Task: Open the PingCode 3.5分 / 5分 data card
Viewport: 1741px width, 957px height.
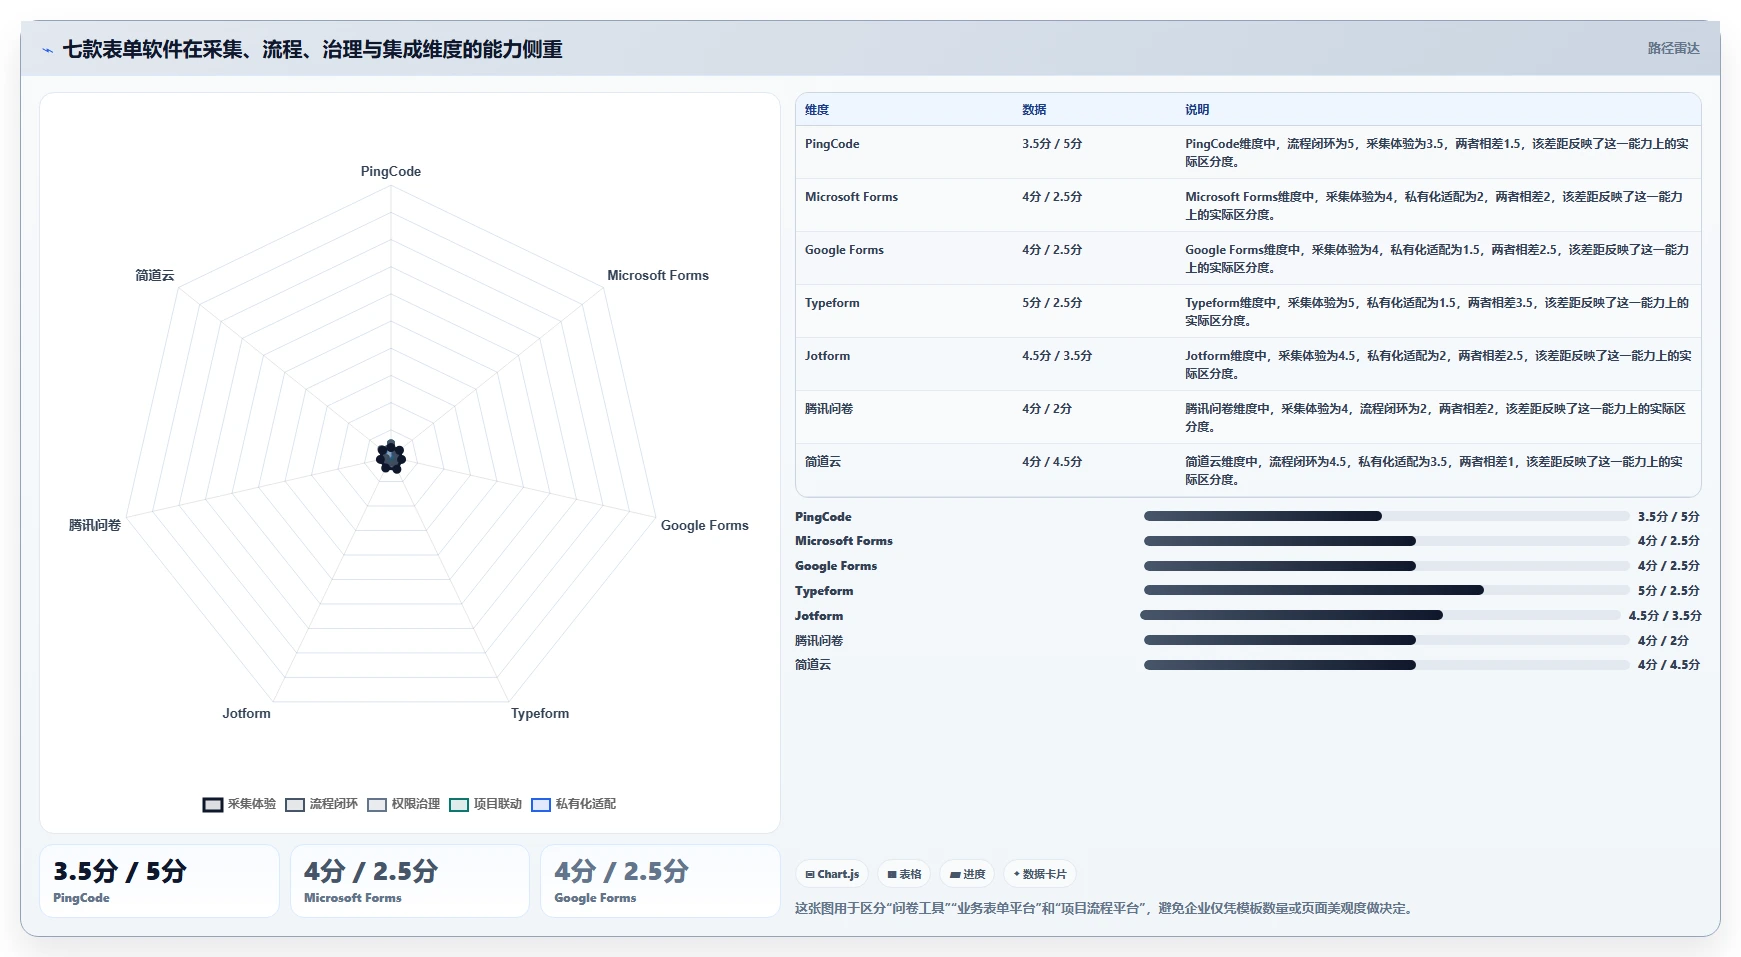Action: coord(159,881)
